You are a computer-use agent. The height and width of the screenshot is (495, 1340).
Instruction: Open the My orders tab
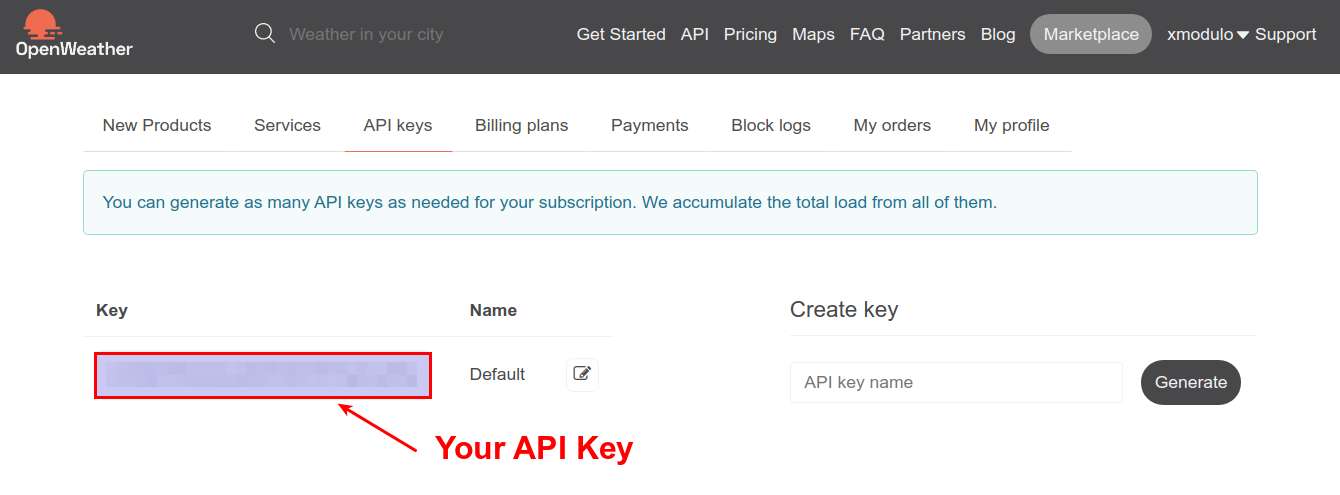coord(892,125)
